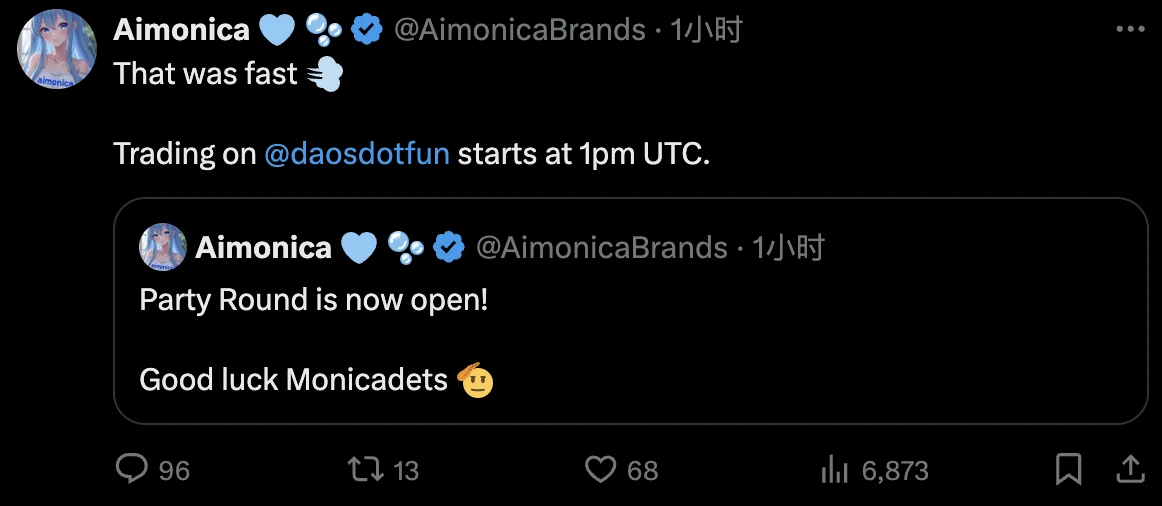Screen dimensions: 1162x506
Task: Open the Aimonica profile avatar of main tweet
Action: pos(57,50)
